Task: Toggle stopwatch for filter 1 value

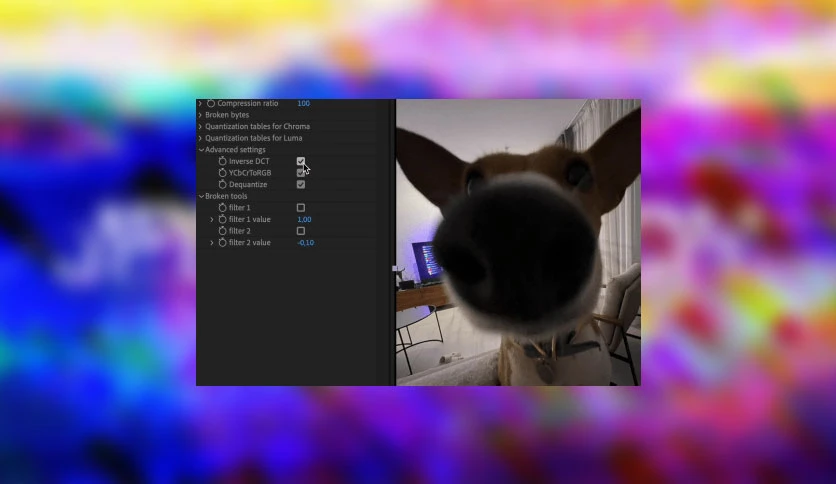Action: 223,219
